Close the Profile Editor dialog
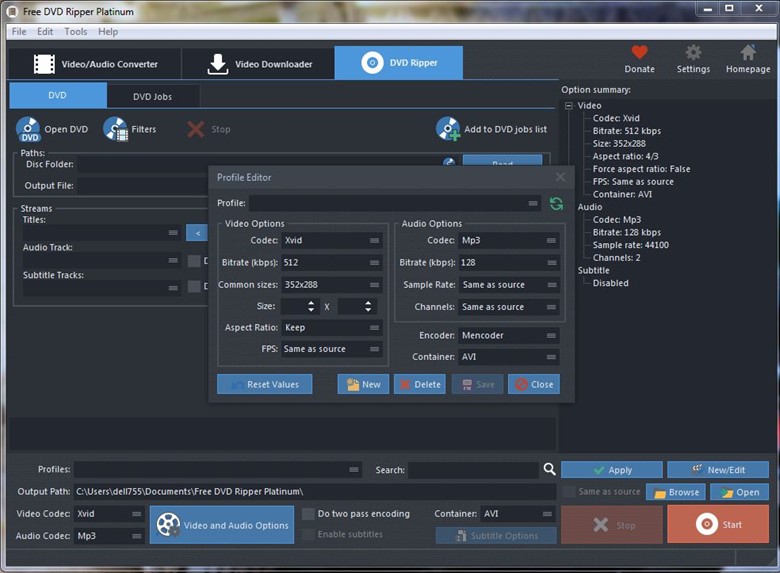Screen dimensions: 780x573 (561, 177)
